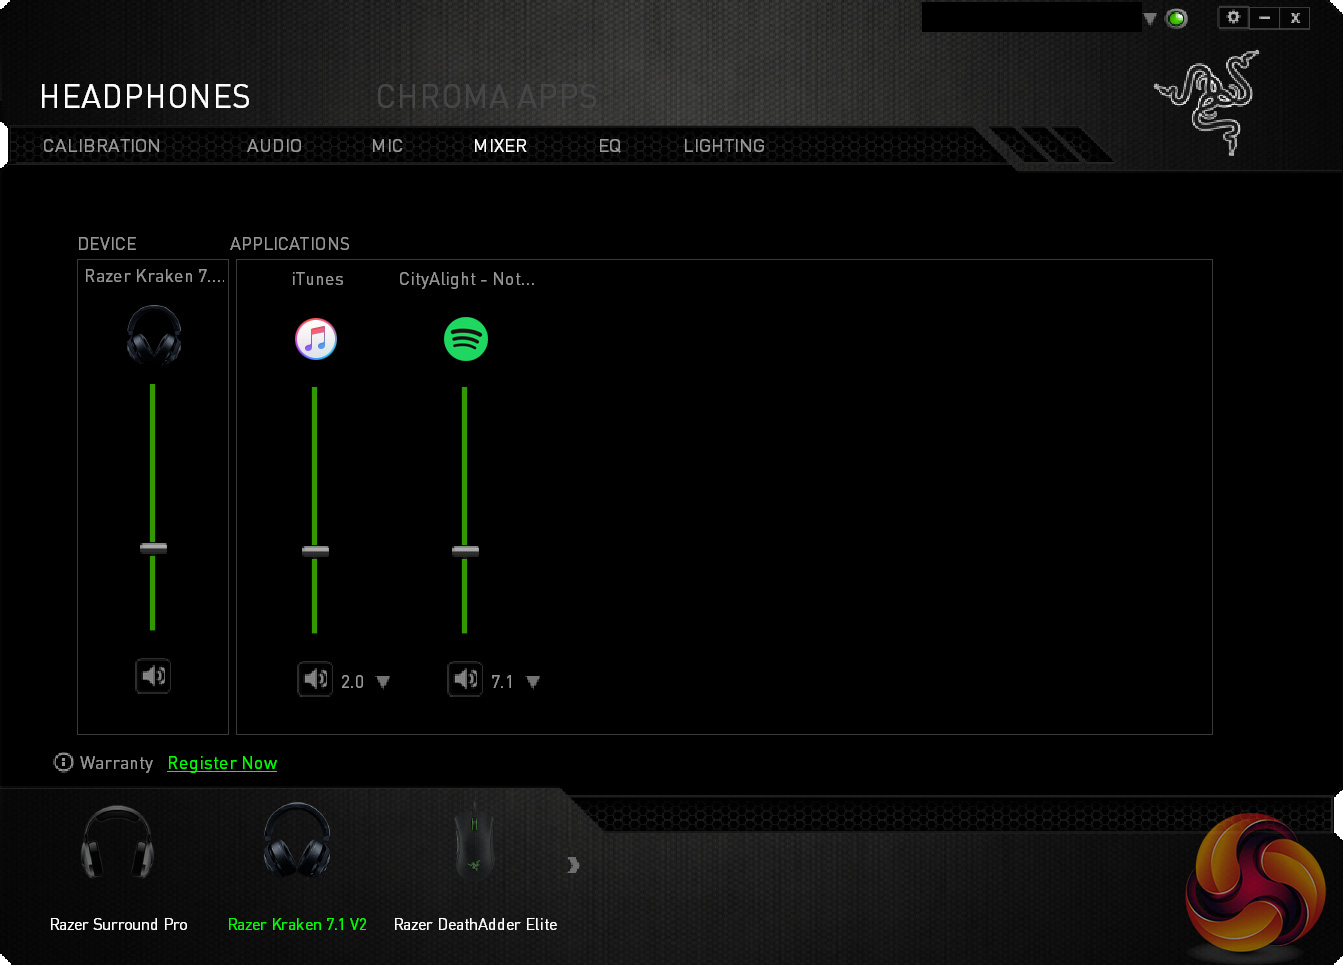Mute the Razer Kraken device volume
The width and height of the screenshot is (1343, 965).
153,676
